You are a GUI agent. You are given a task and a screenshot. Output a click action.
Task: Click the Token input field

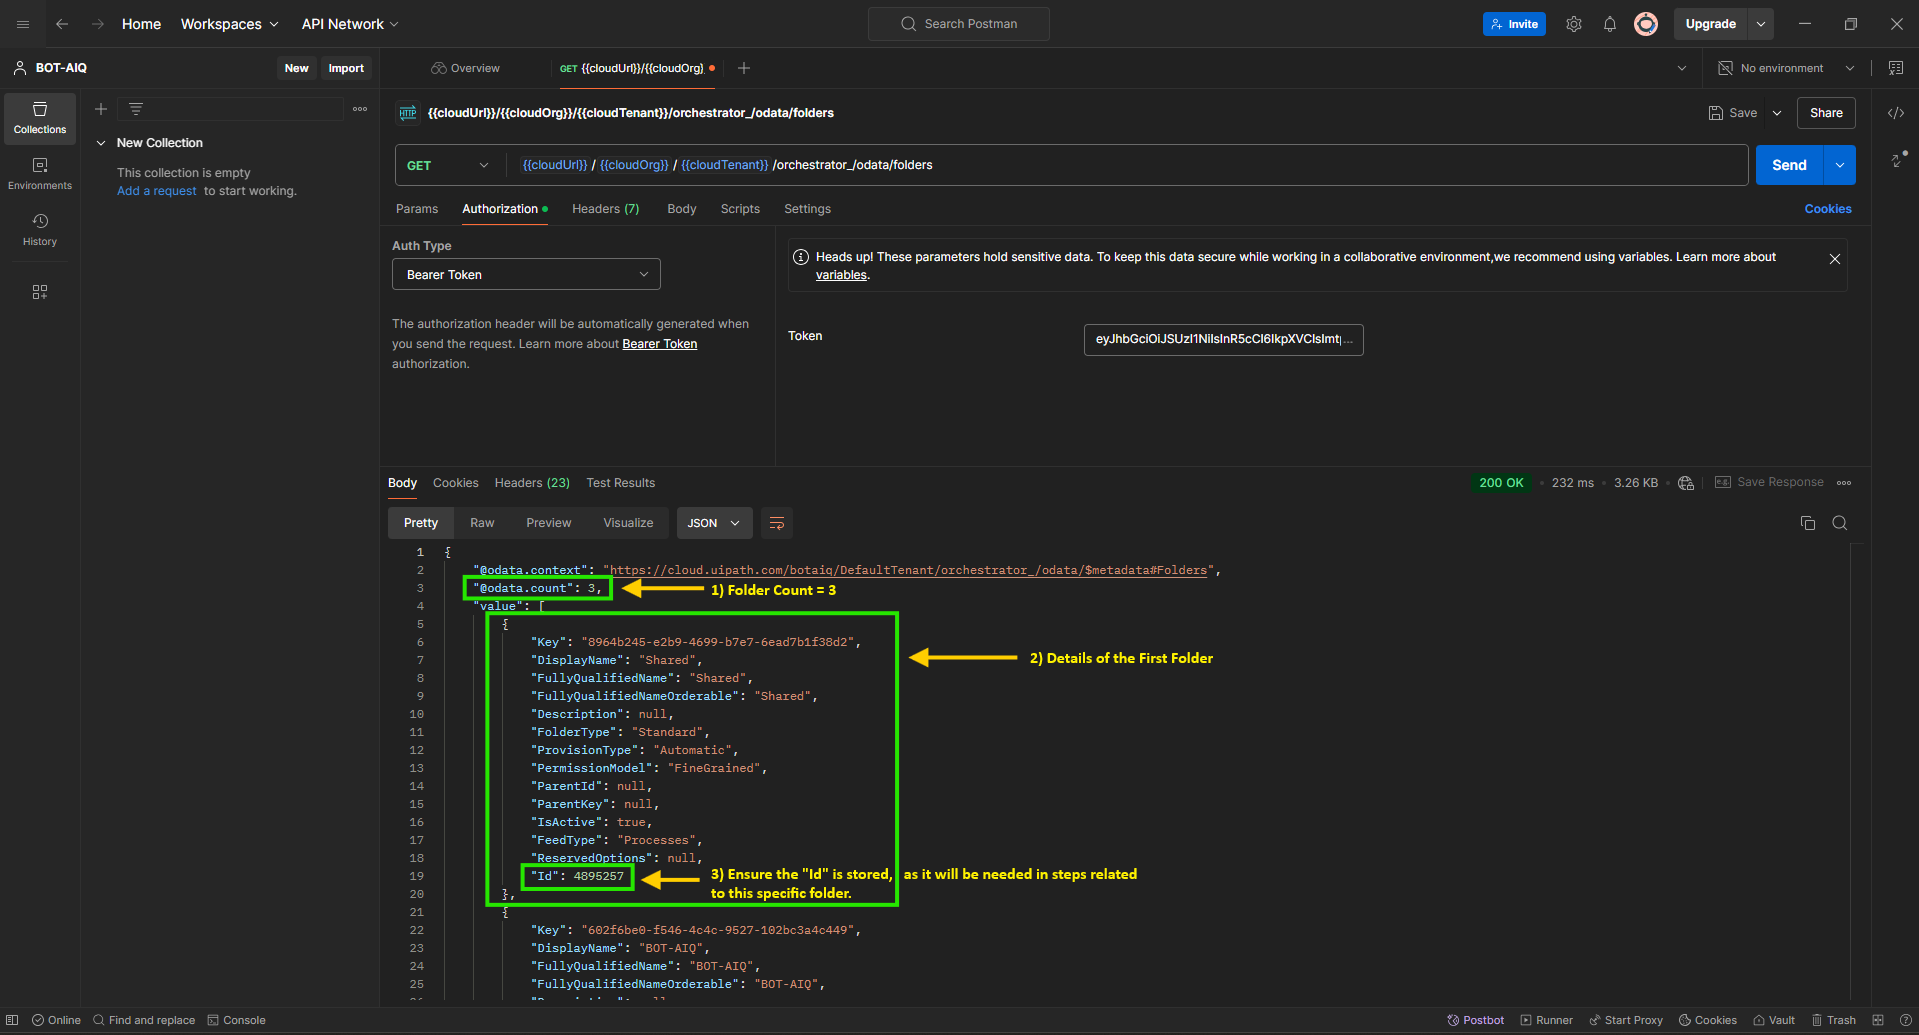pos(1224,339)
